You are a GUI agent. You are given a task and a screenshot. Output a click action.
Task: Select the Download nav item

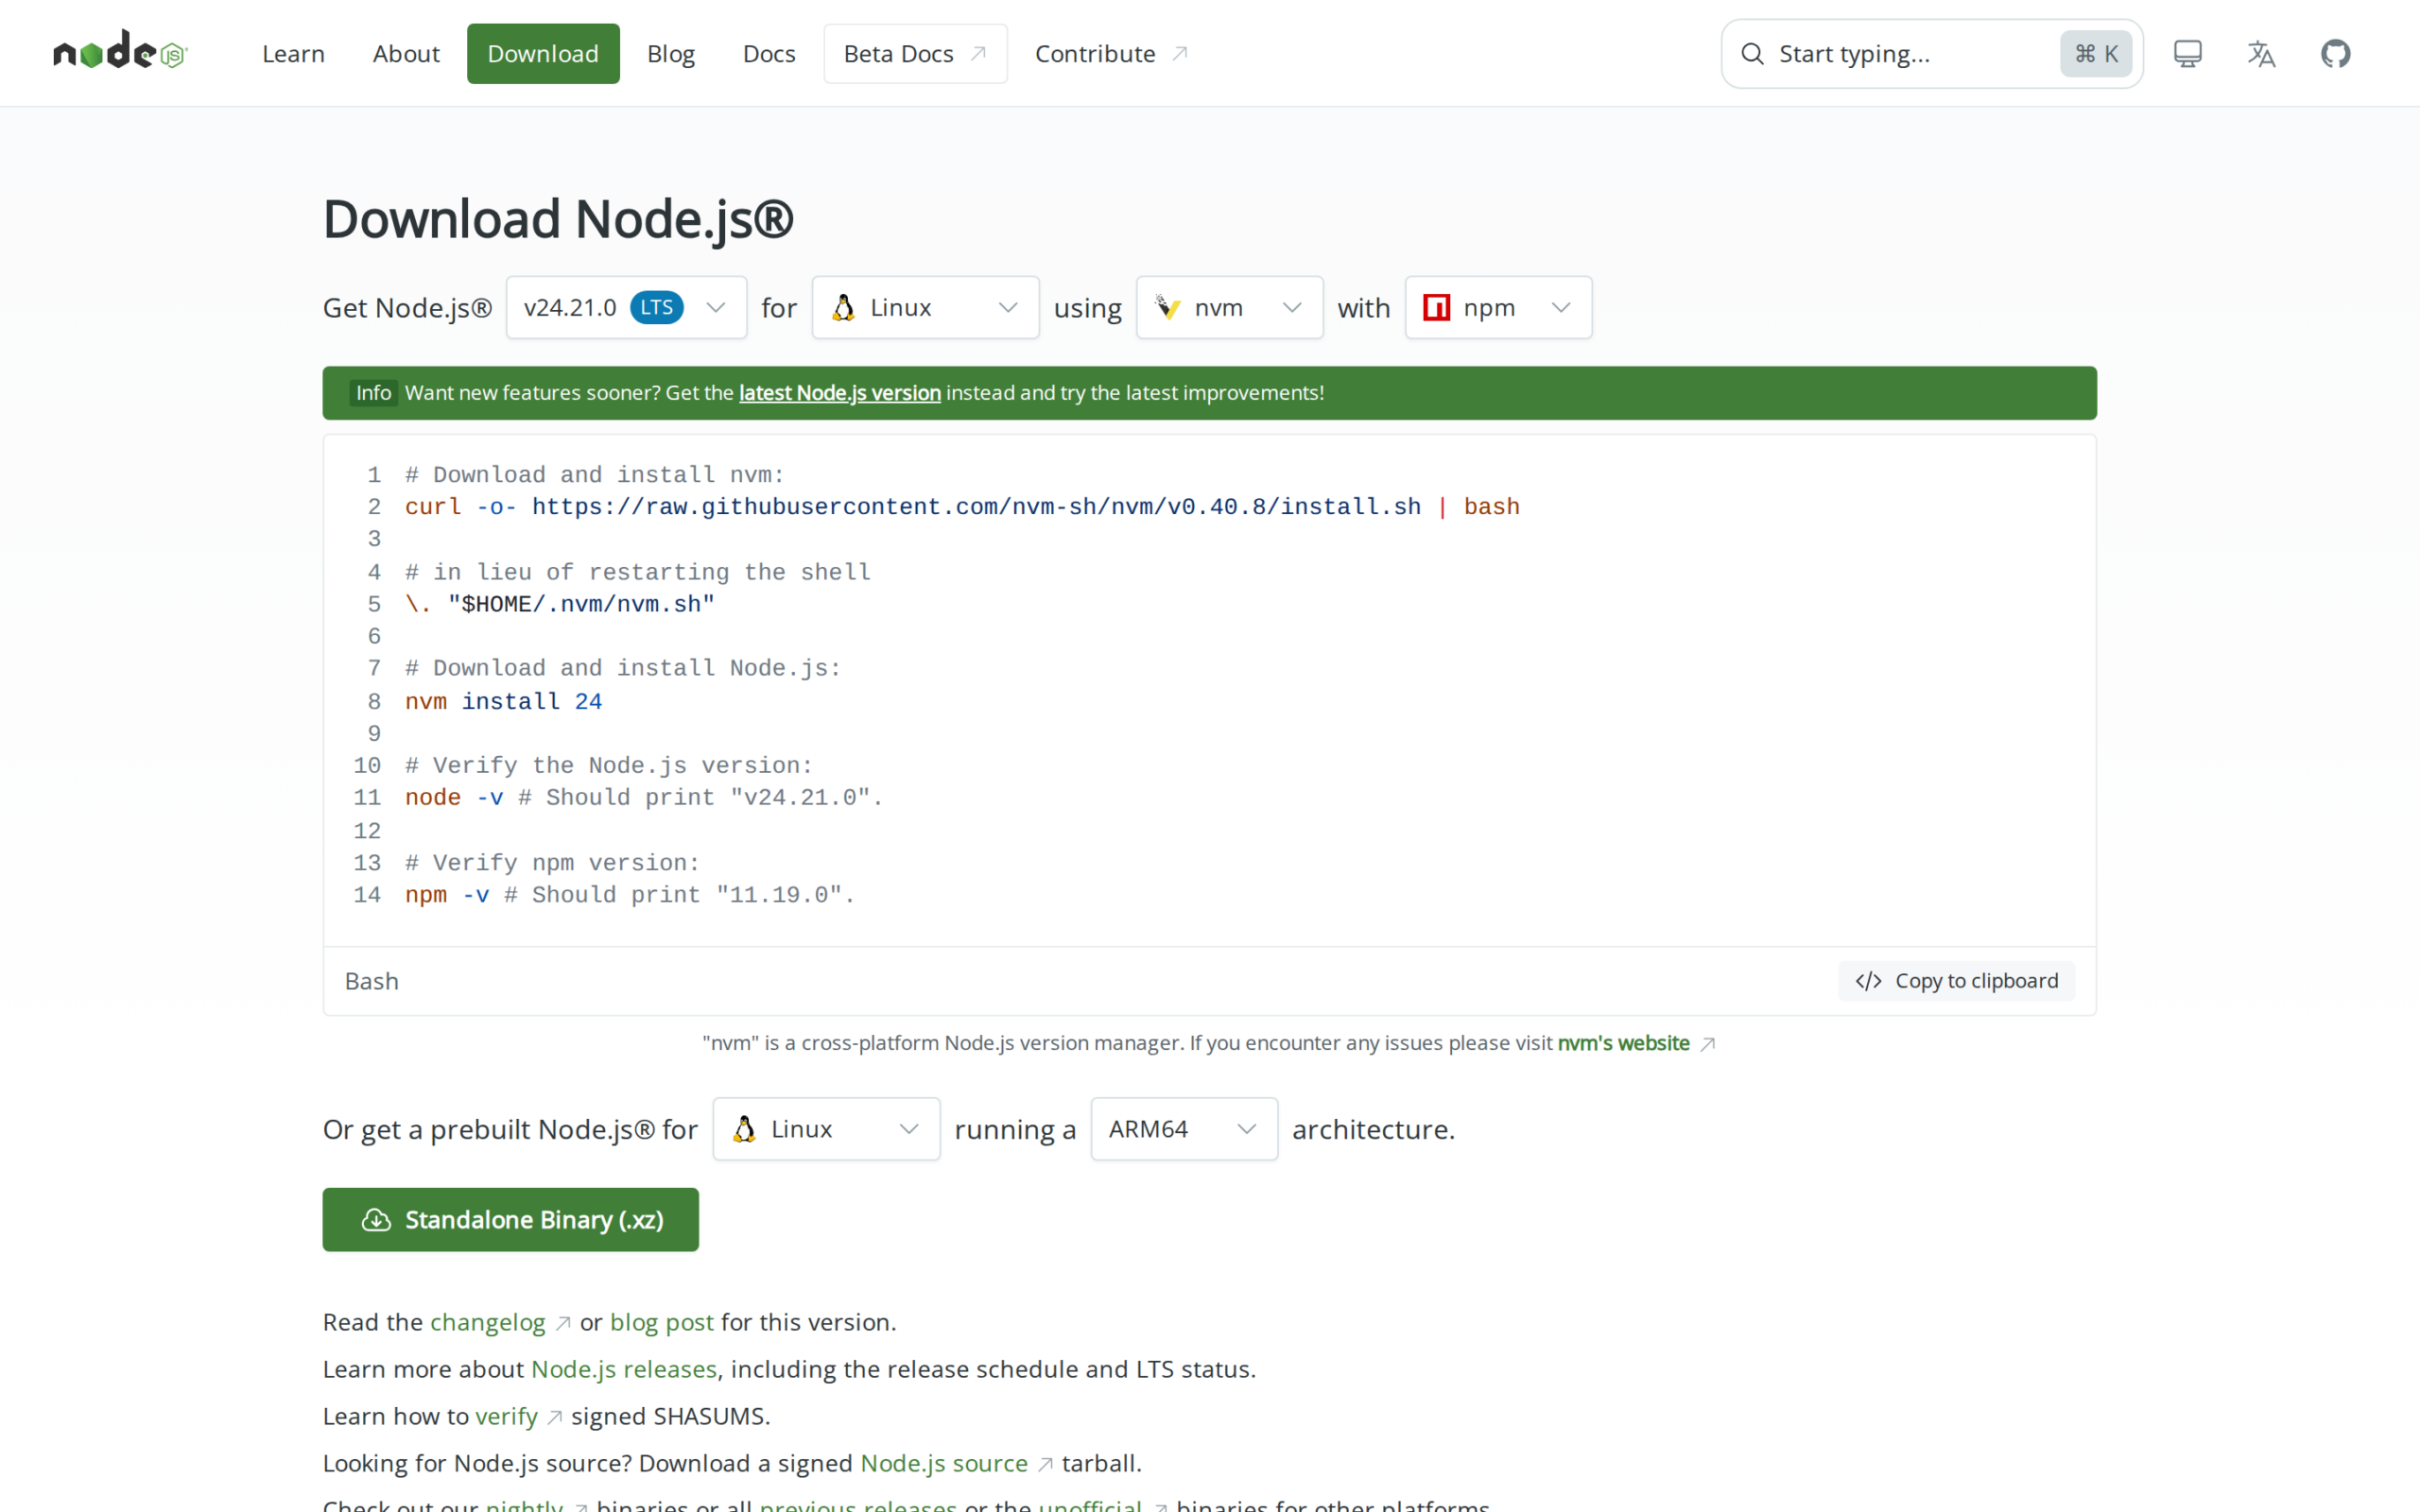pos(543,54)
